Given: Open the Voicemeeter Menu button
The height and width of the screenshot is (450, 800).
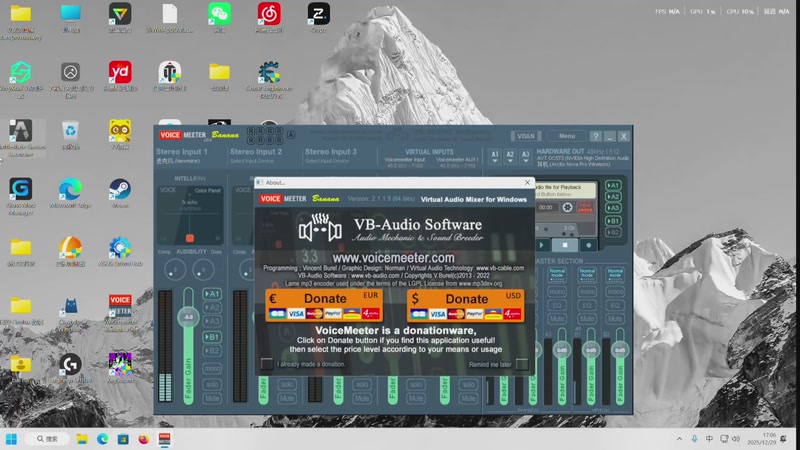Looking at the screenshot, I should (566, 136).
